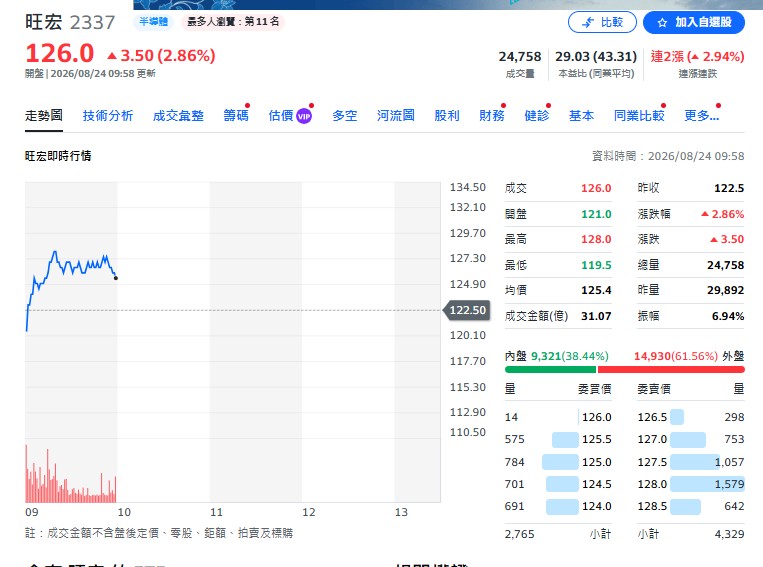Screen dimensions: 763x567
Task: Click the 29.03 (43.31) 本益比 value
Action: (596, 57)
